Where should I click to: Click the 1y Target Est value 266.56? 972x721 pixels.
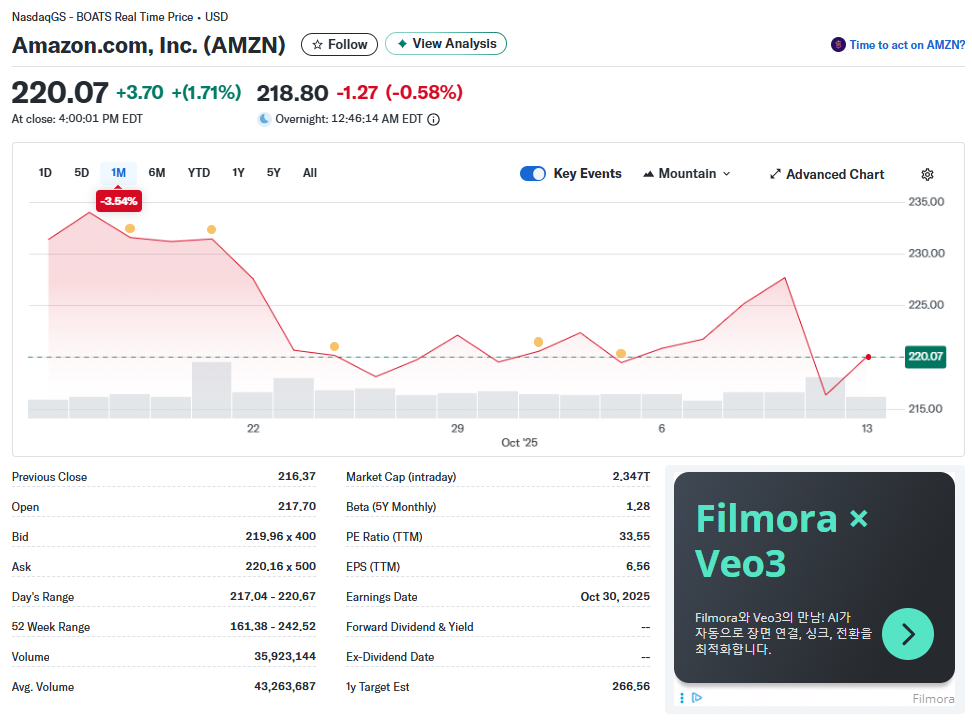(631, 686)
